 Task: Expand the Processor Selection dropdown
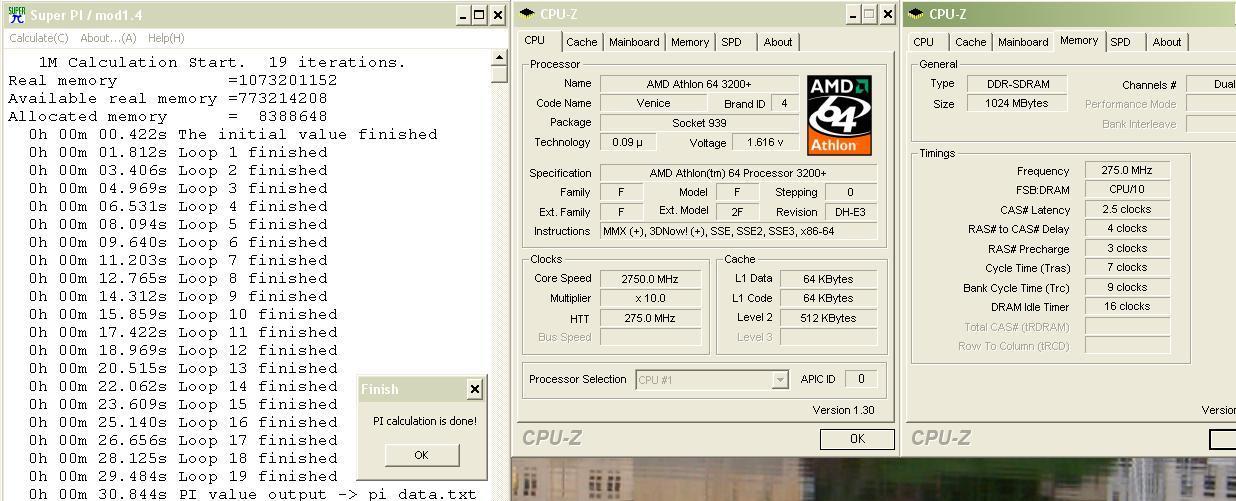pyautogui.click(x=780, y=379)
